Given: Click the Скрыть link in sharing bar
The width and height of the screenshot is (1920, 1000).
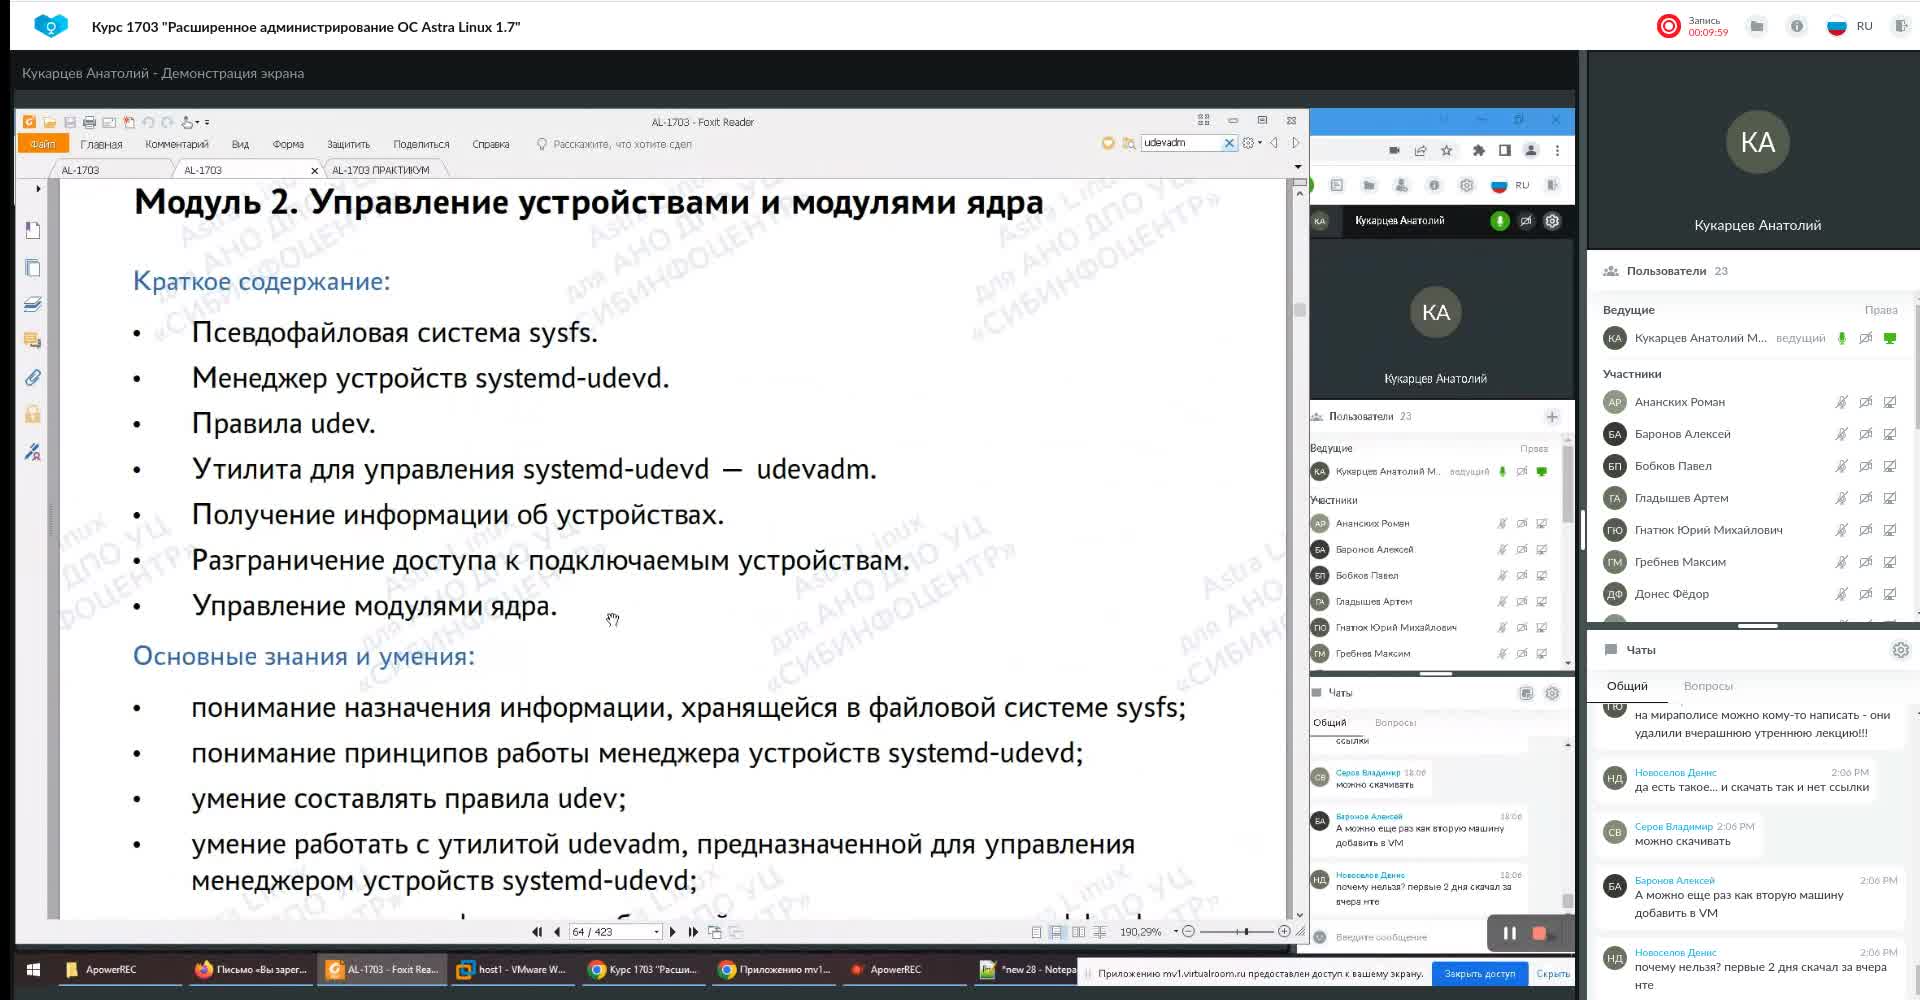Looking at the screenshot, I should [1552, 973].
